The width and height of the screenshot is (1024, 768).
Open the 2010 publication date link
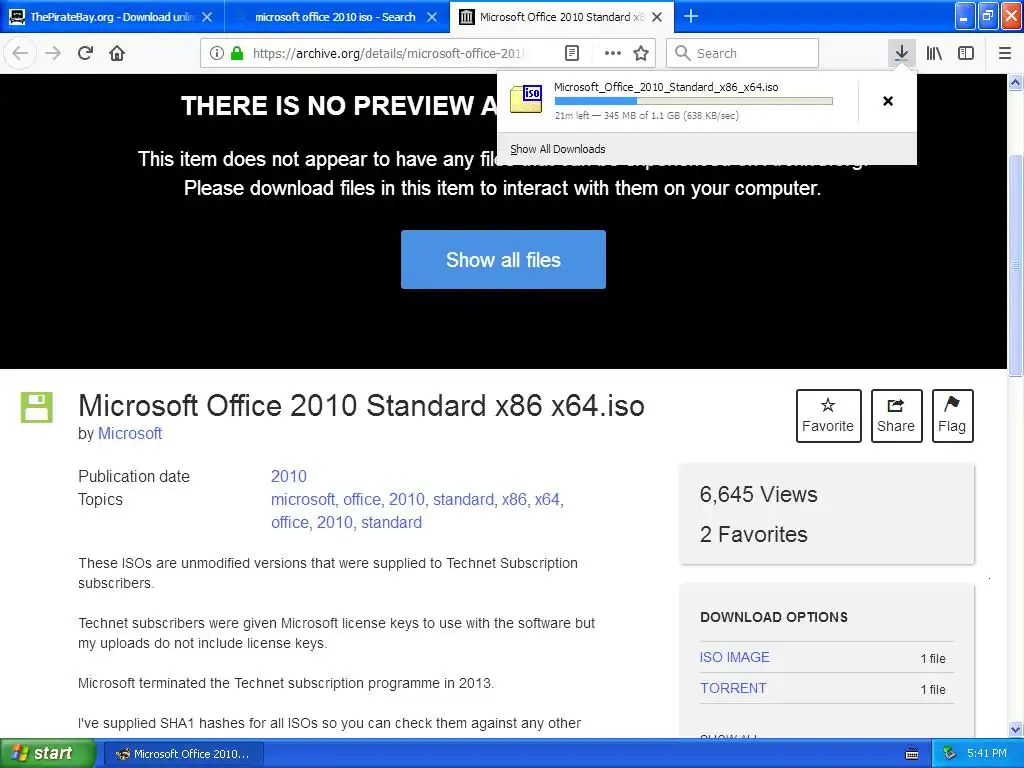(289, 476)
